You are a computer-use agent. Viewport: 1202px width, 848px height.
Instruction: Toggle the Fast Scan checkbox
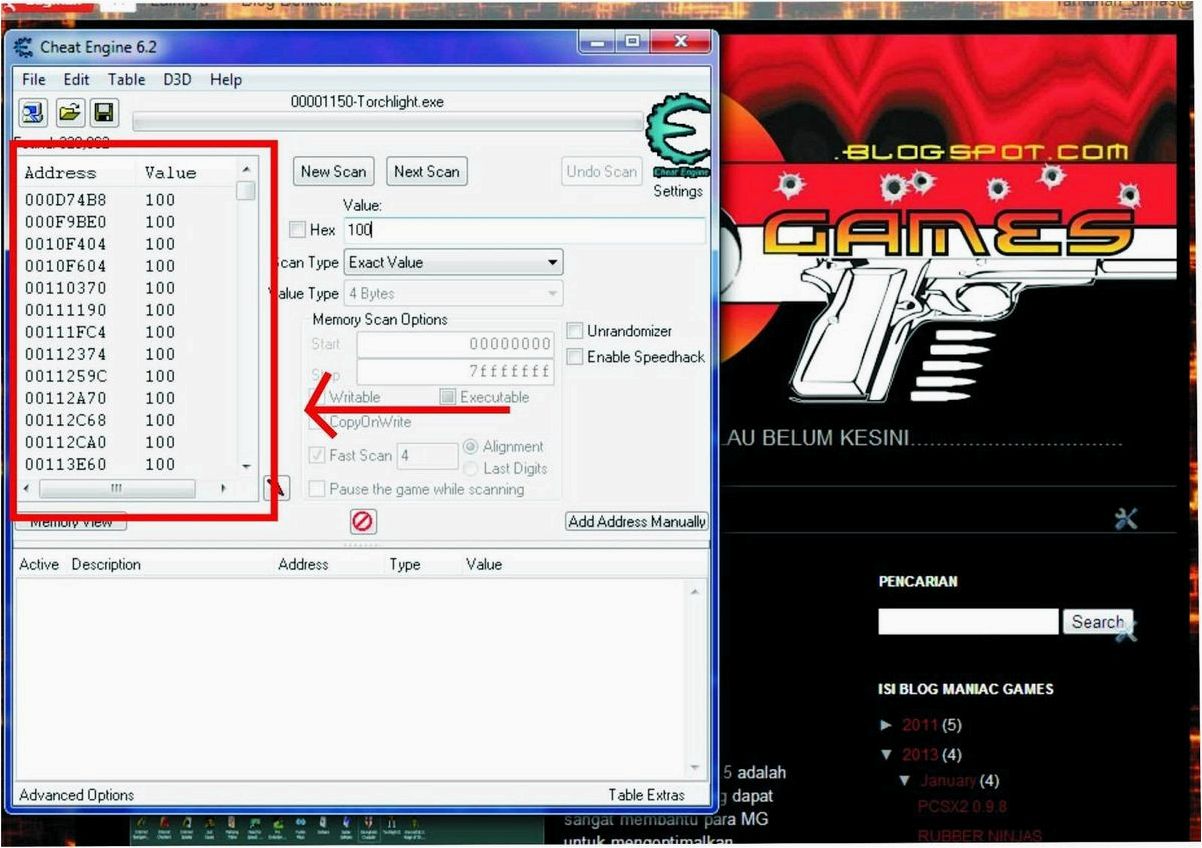316,455
